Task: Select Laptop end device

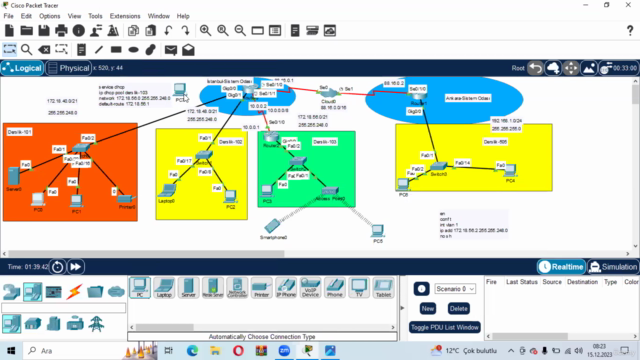Action: click(x=164, y=287)
